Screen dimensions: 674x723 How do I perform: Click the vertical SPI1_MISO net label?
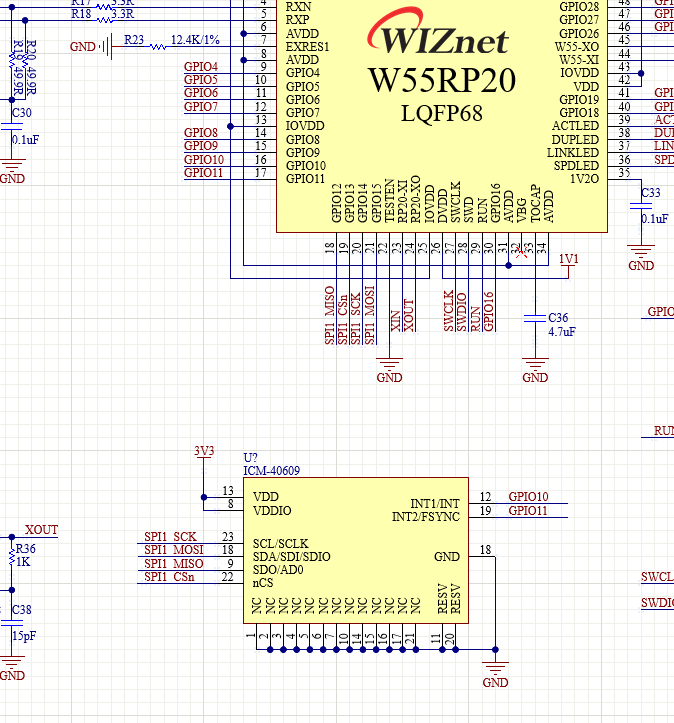coord(330,315)
